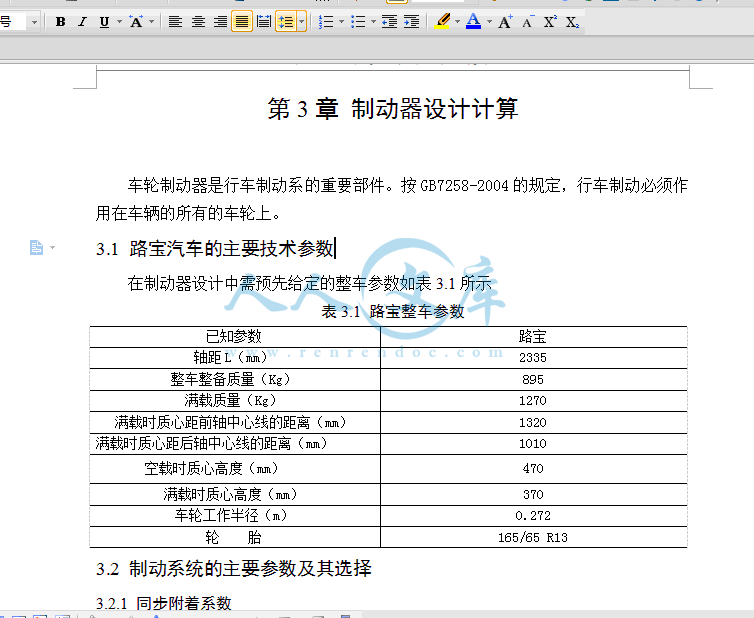The width and height of the screenshot is (754, 618).
Task: Select the value 0.272 cell
Action: 533,516
